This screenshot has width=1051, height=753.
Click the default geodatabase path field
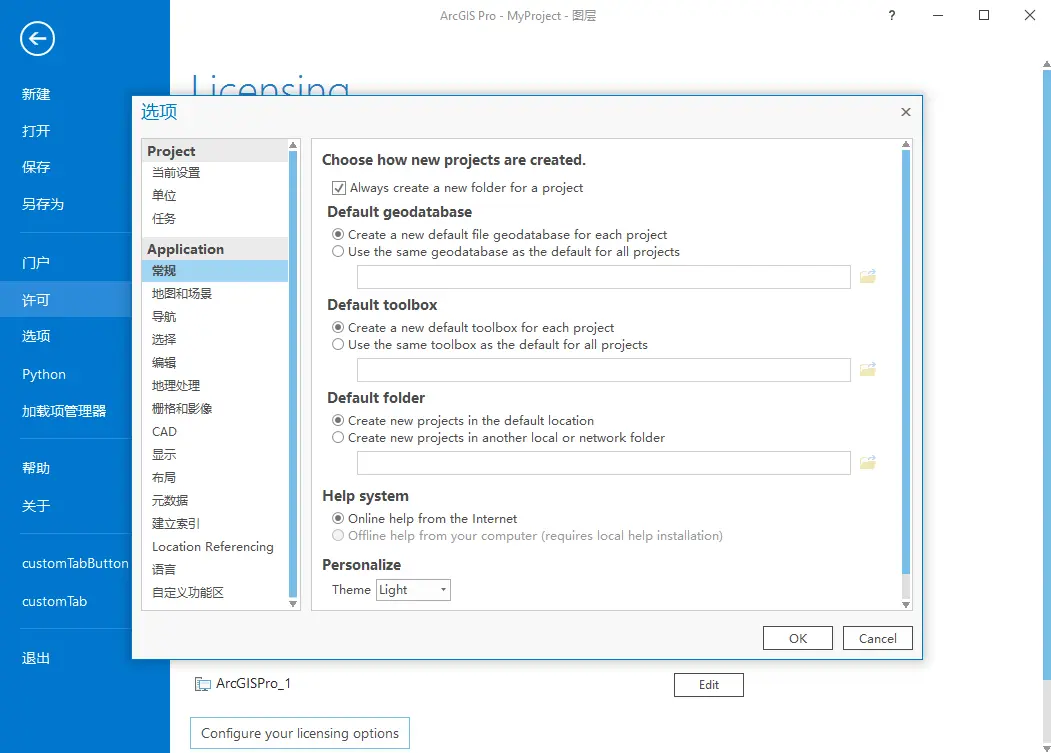[x=603, y=277]
